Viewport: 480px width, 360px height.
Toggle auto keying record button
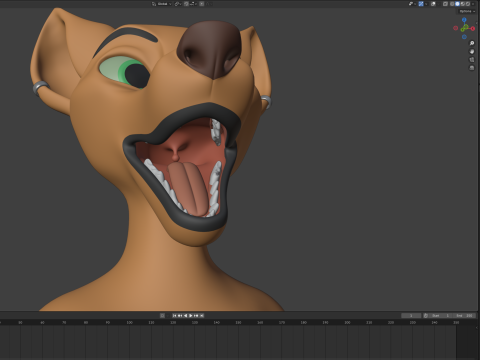[x=162, y=315]
